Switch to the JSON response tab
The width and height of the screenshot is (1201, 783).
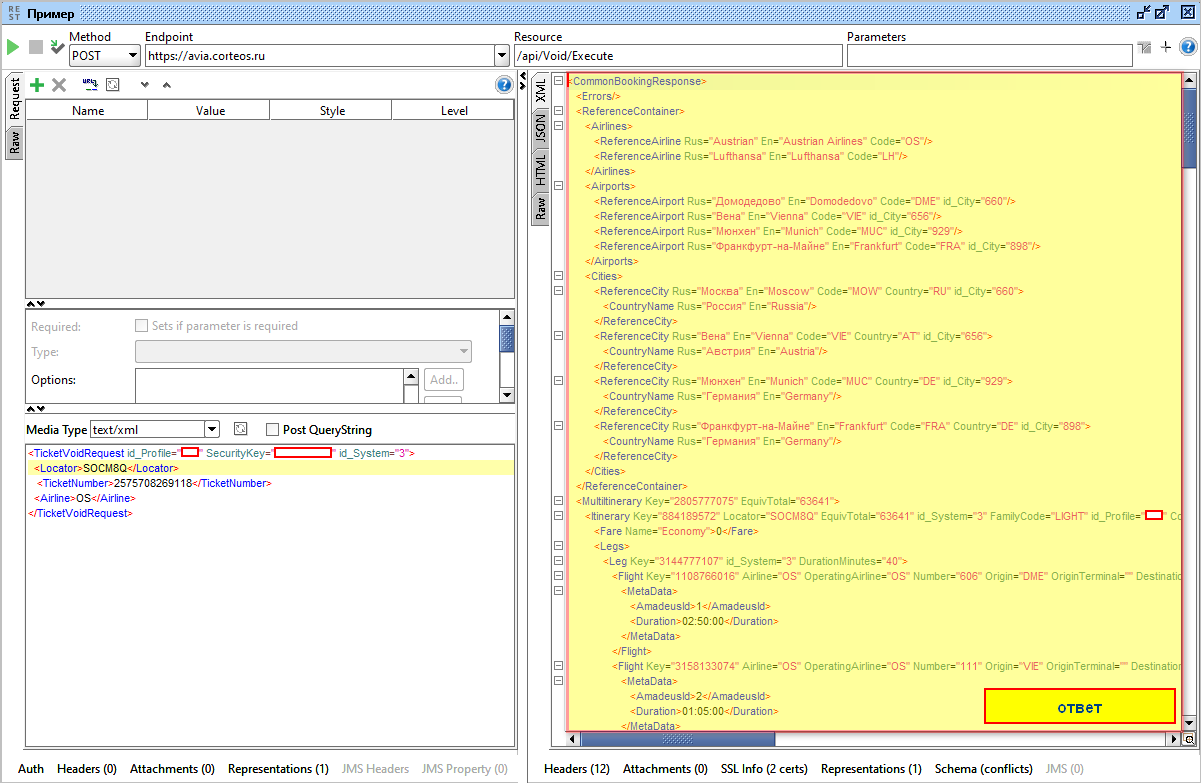540,129
